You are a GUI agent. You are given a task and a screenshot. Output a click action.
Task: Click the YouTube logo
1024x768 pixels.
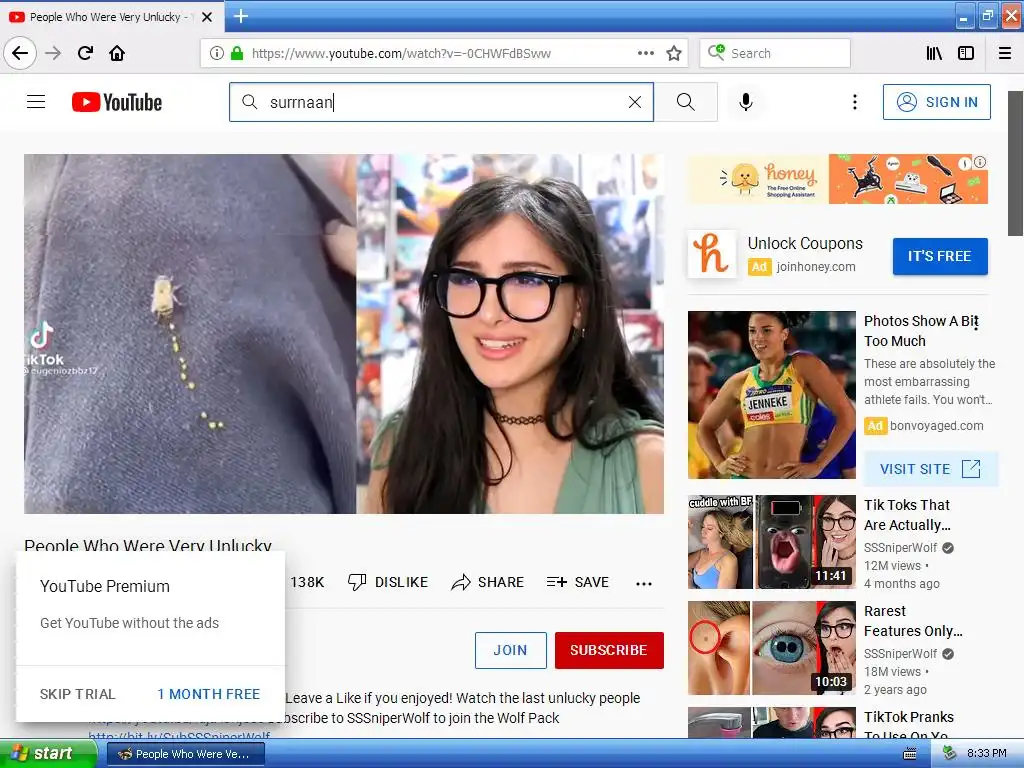point(117,102)
